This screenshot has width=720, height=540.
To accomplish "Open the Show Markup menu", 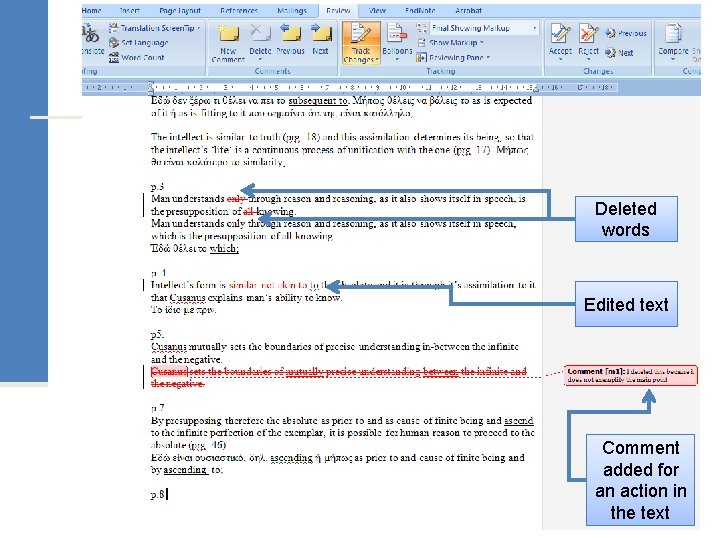I will click(450, 43).
